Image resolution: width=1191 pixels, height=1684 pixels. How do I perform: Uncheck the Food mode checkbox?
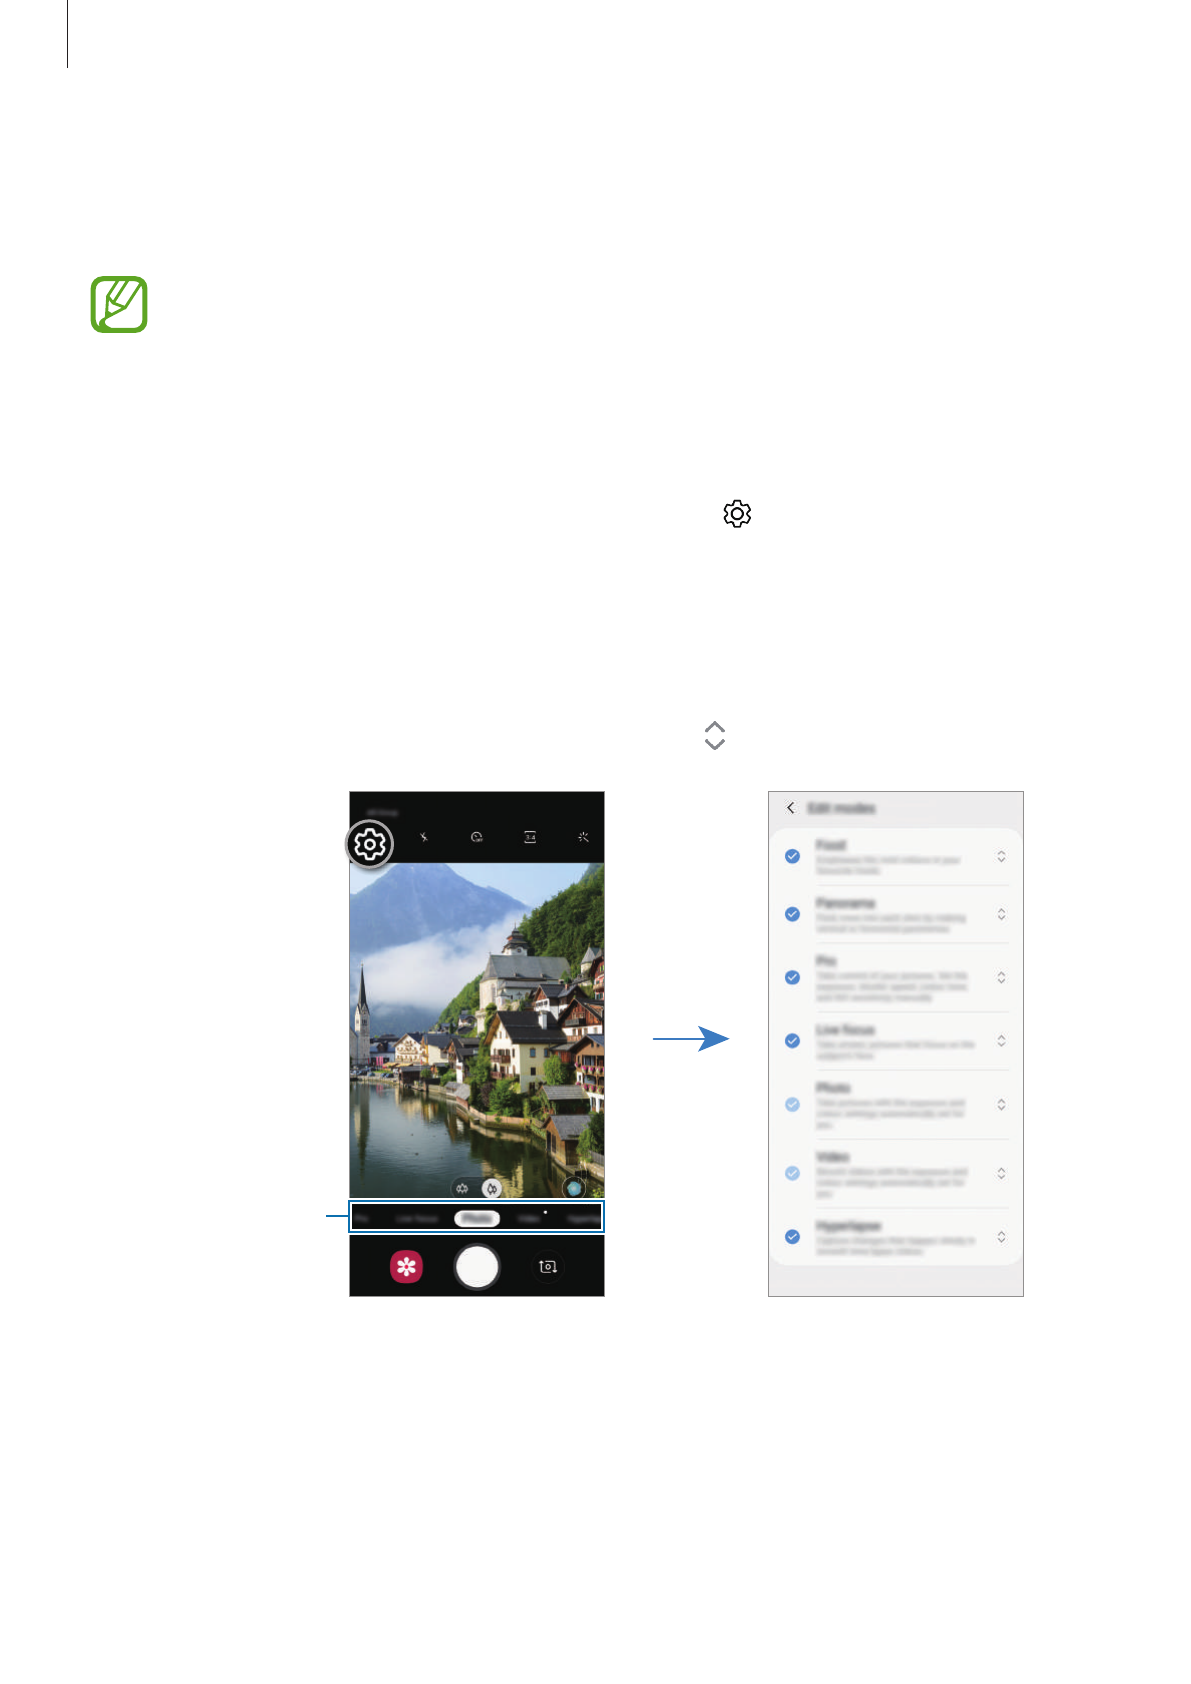click(x=793, y=857)
